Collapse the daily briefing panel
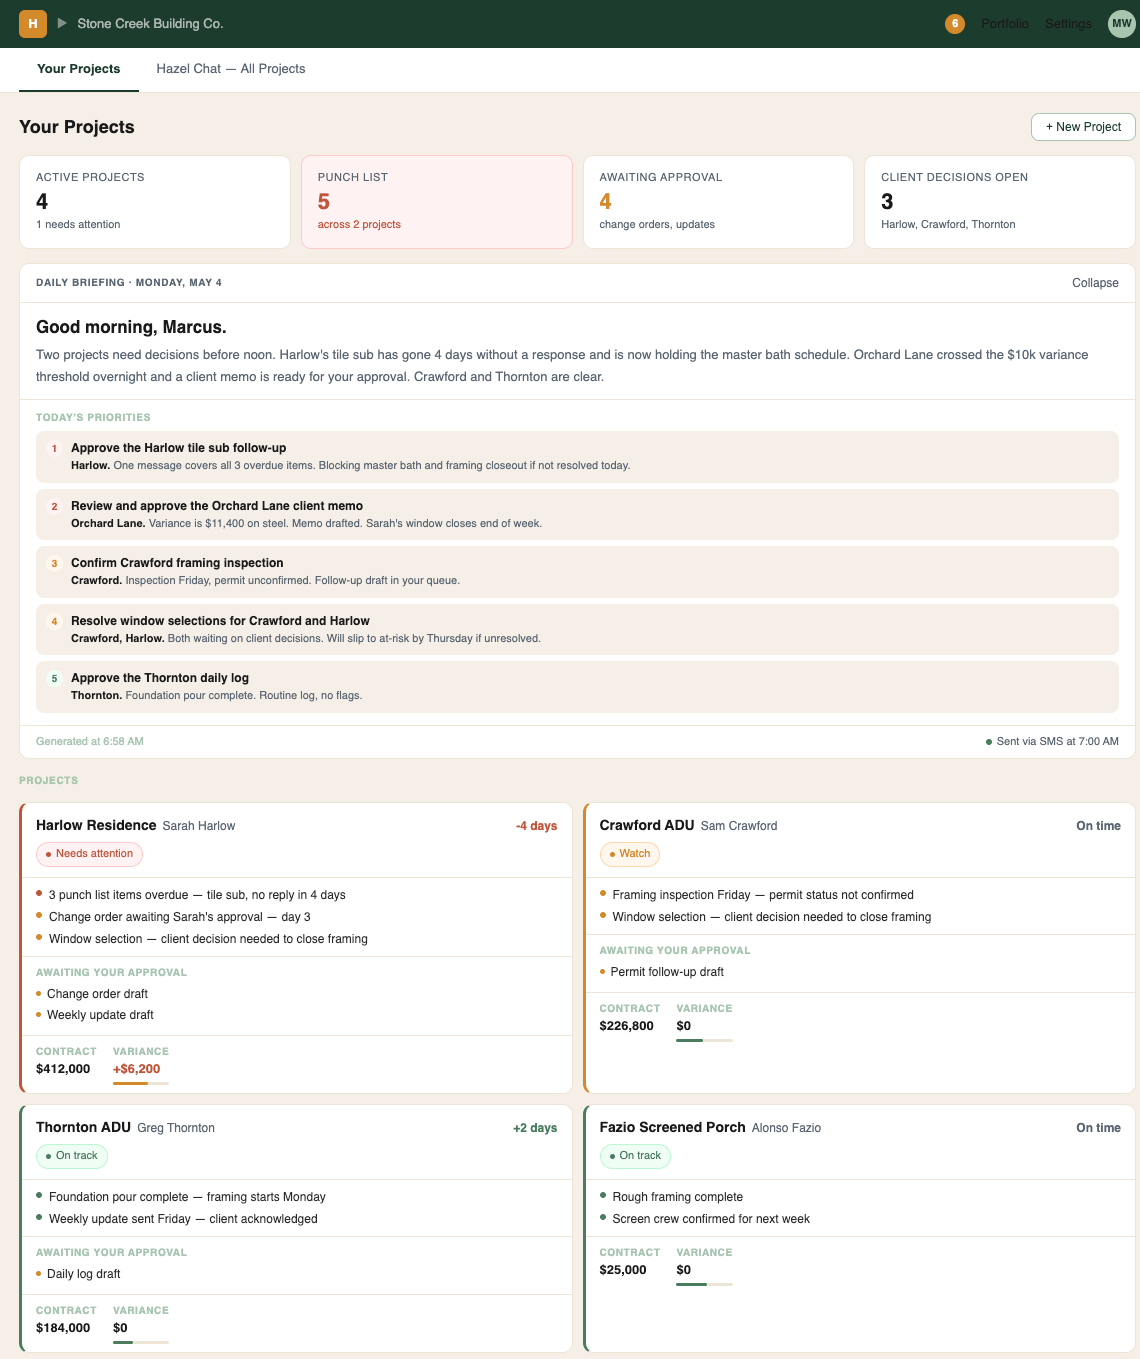The width and height of the screenshot is (1140, 1359). (x=1095, y=283)
